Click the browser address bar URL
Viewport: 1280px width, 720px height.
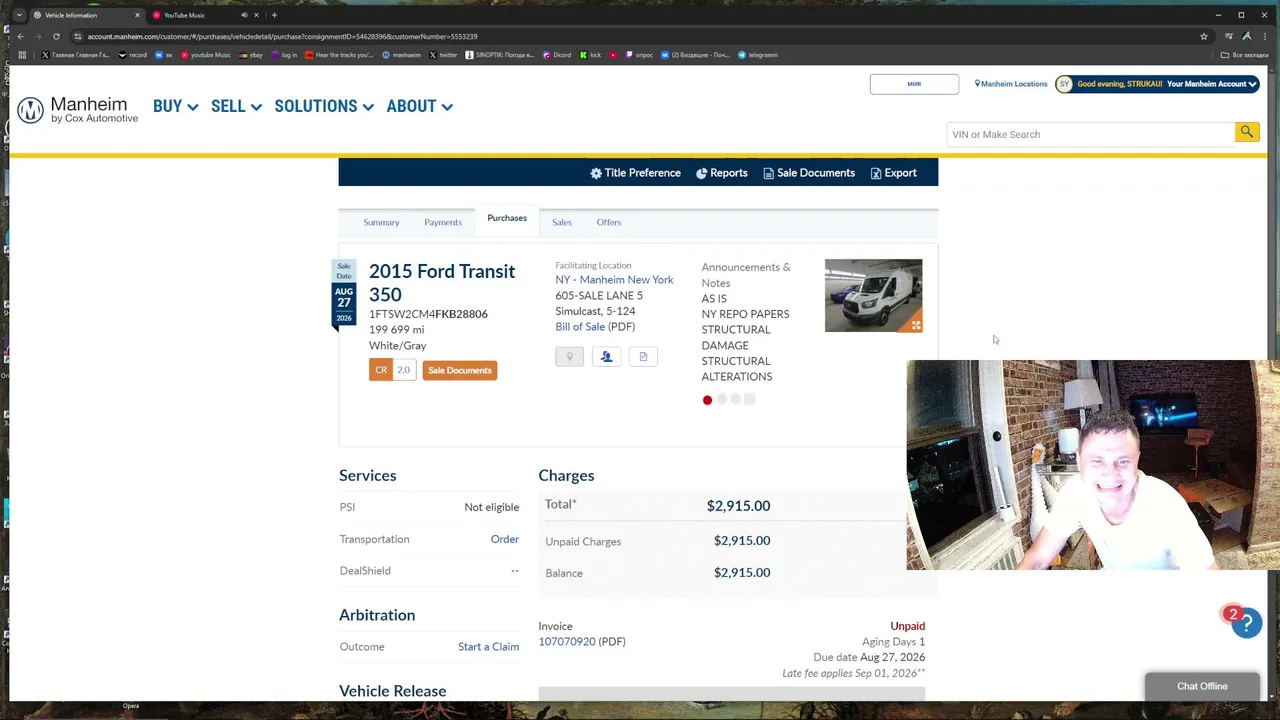pos(282,36)
